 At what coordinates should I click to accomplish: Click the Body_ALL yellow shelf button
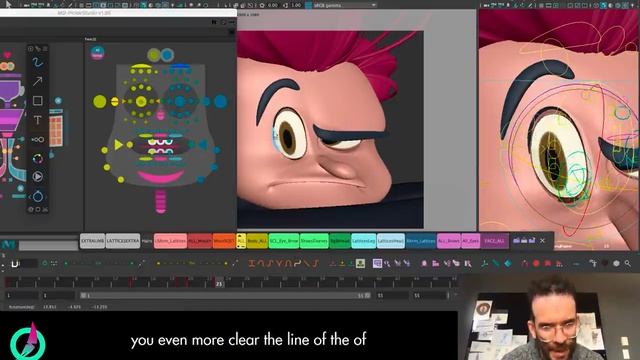pos(257,241)
